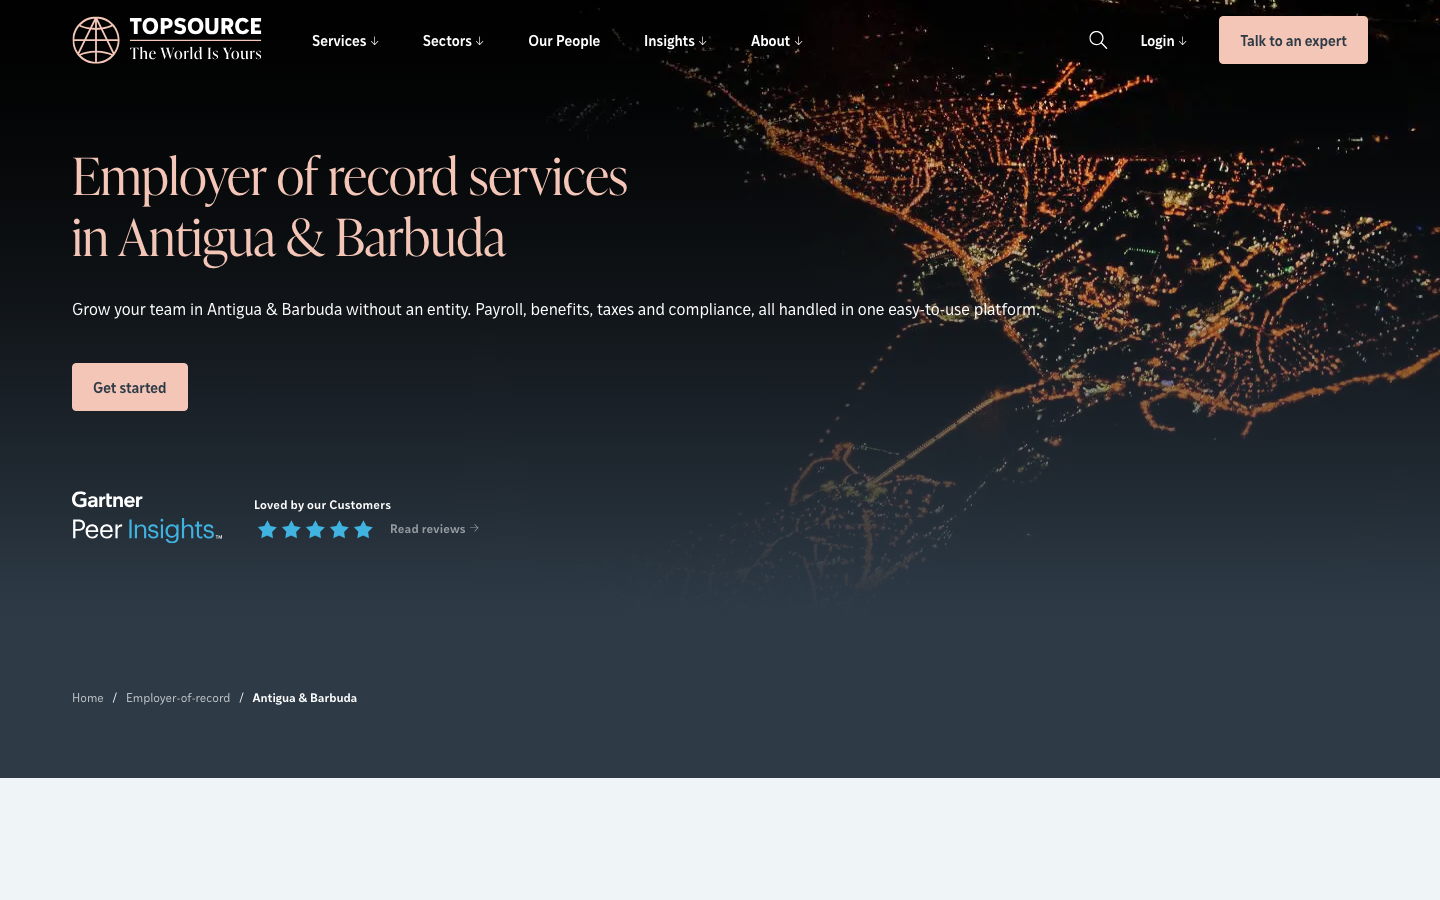Click the Antigua & Barbuda breadcrumb item
1440x900 pixels.
(304, 698)
